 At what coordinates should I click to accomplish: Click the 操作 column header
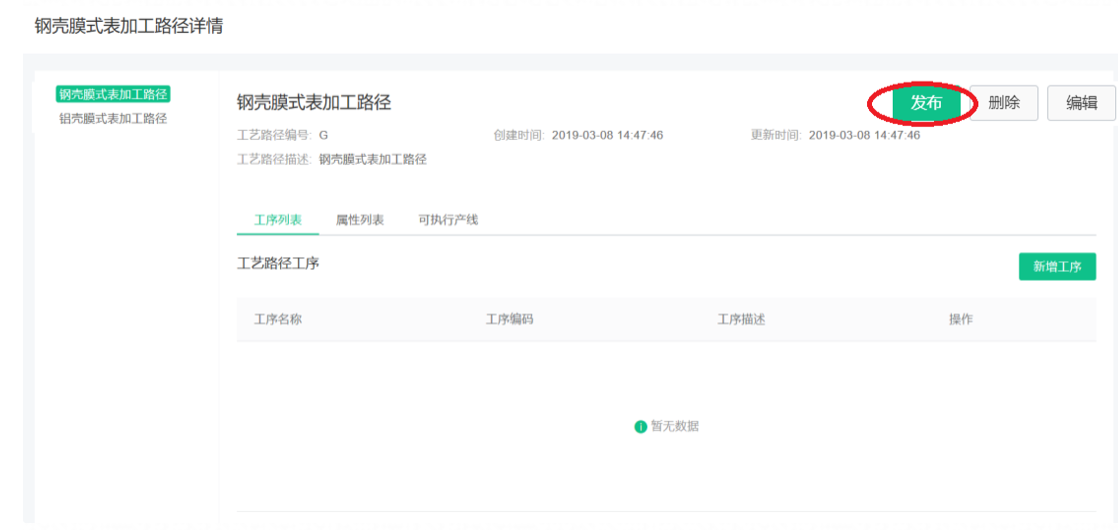pyautogui.click(x=961, y=320)
